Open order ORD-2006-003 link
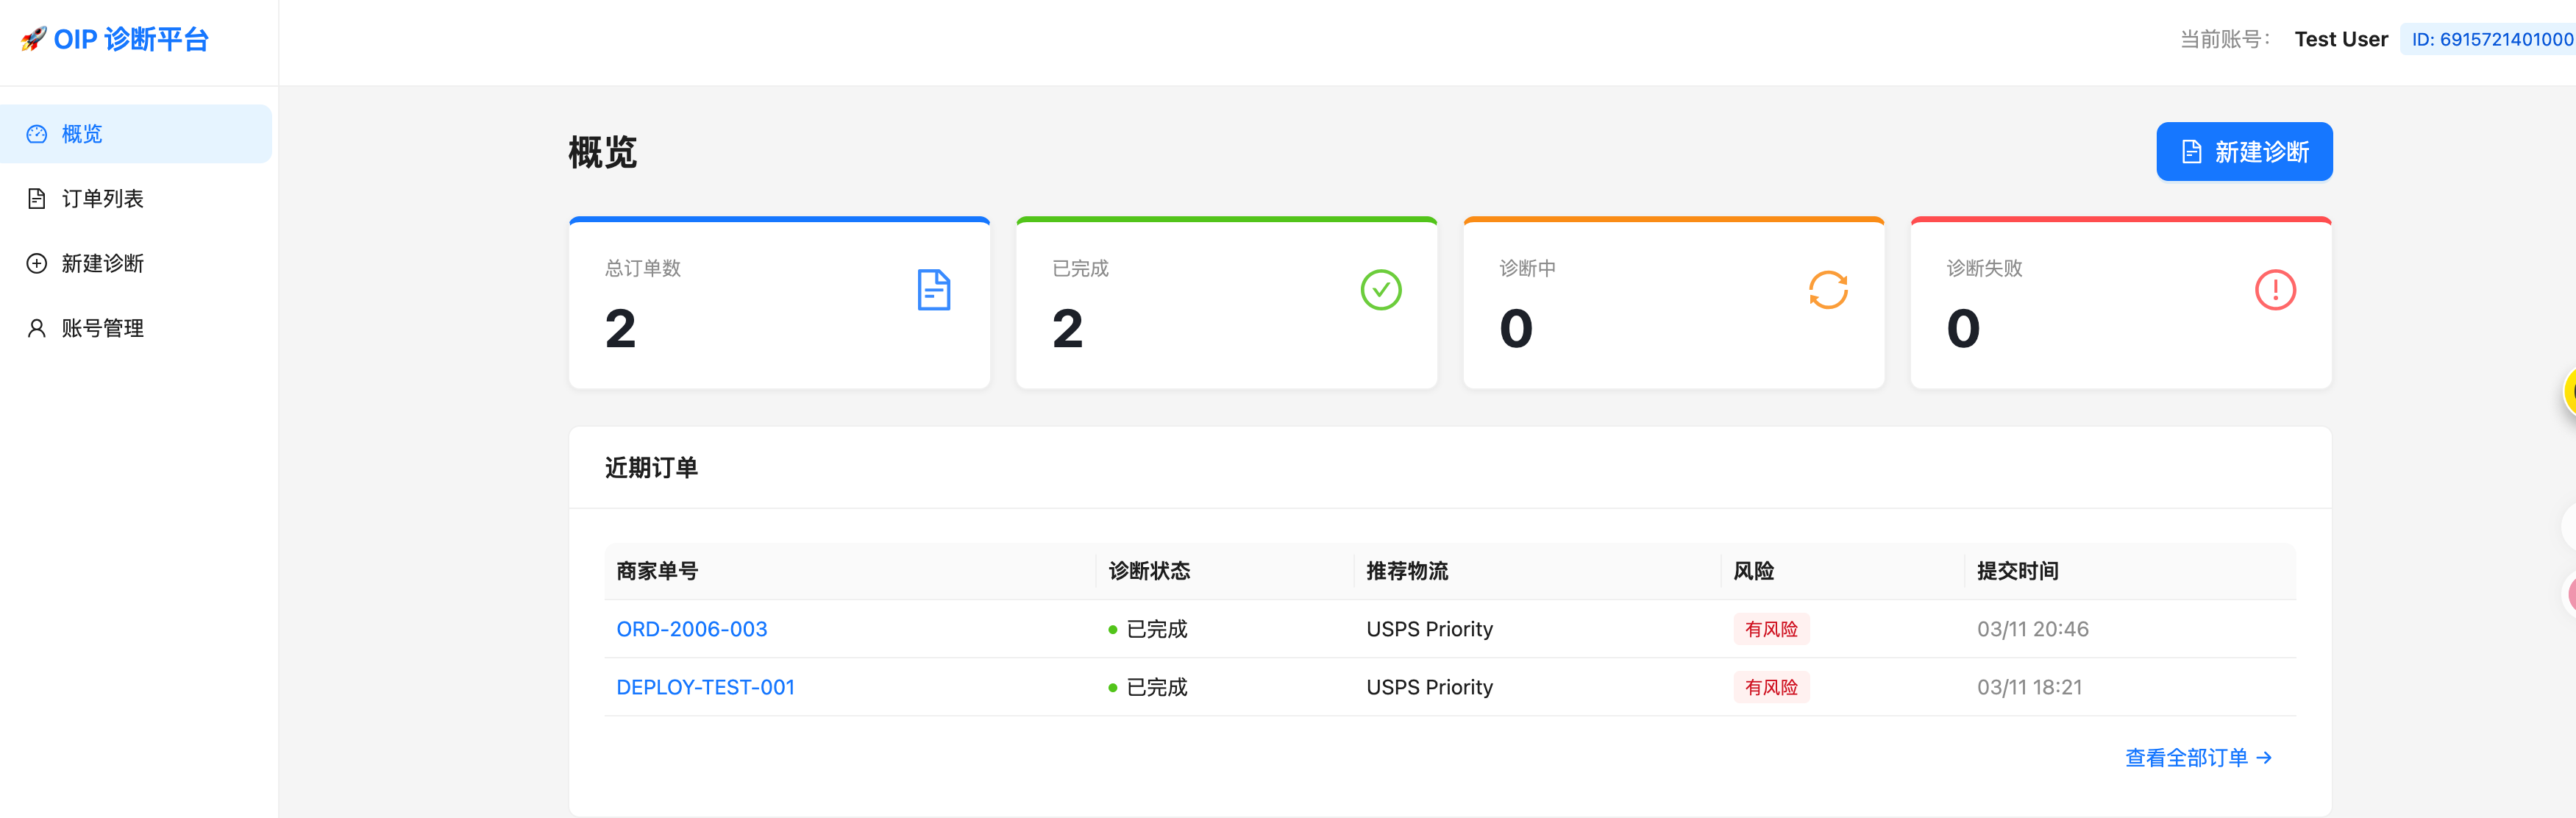This screenshot has height=818, width=2576. pos(691,629)
